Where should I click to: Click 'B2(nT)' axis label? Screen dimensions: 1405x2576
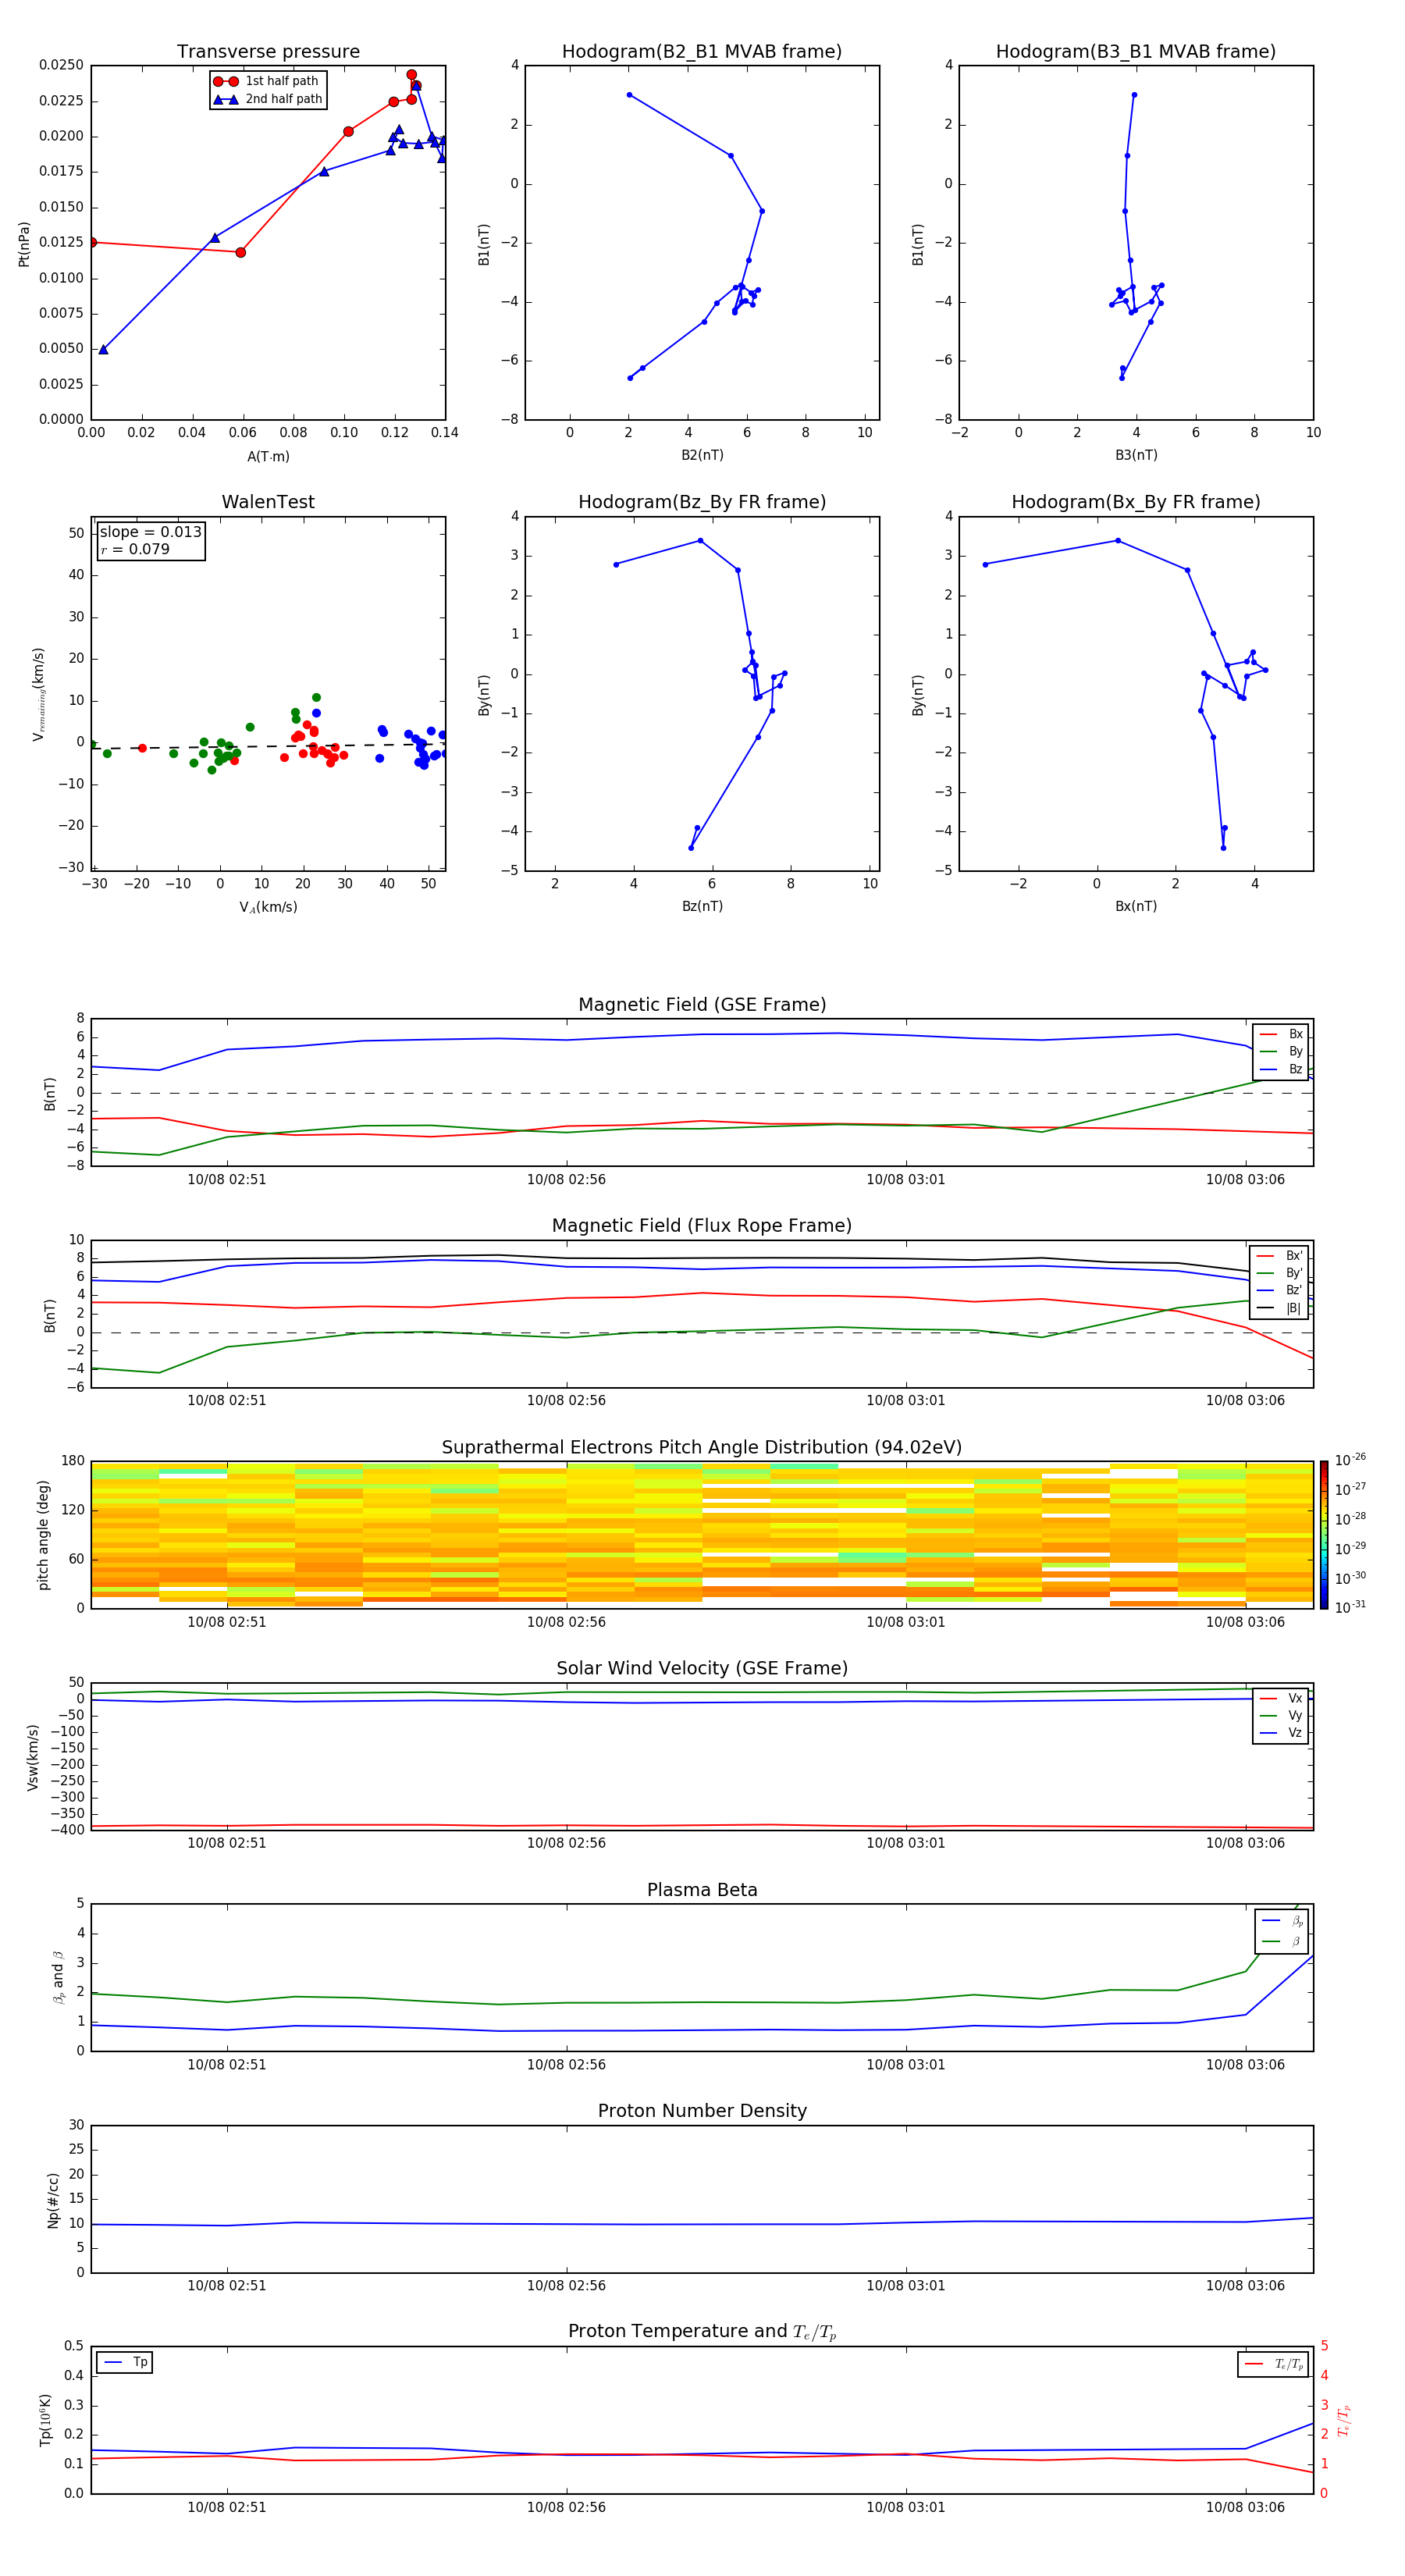click(702, 455)
